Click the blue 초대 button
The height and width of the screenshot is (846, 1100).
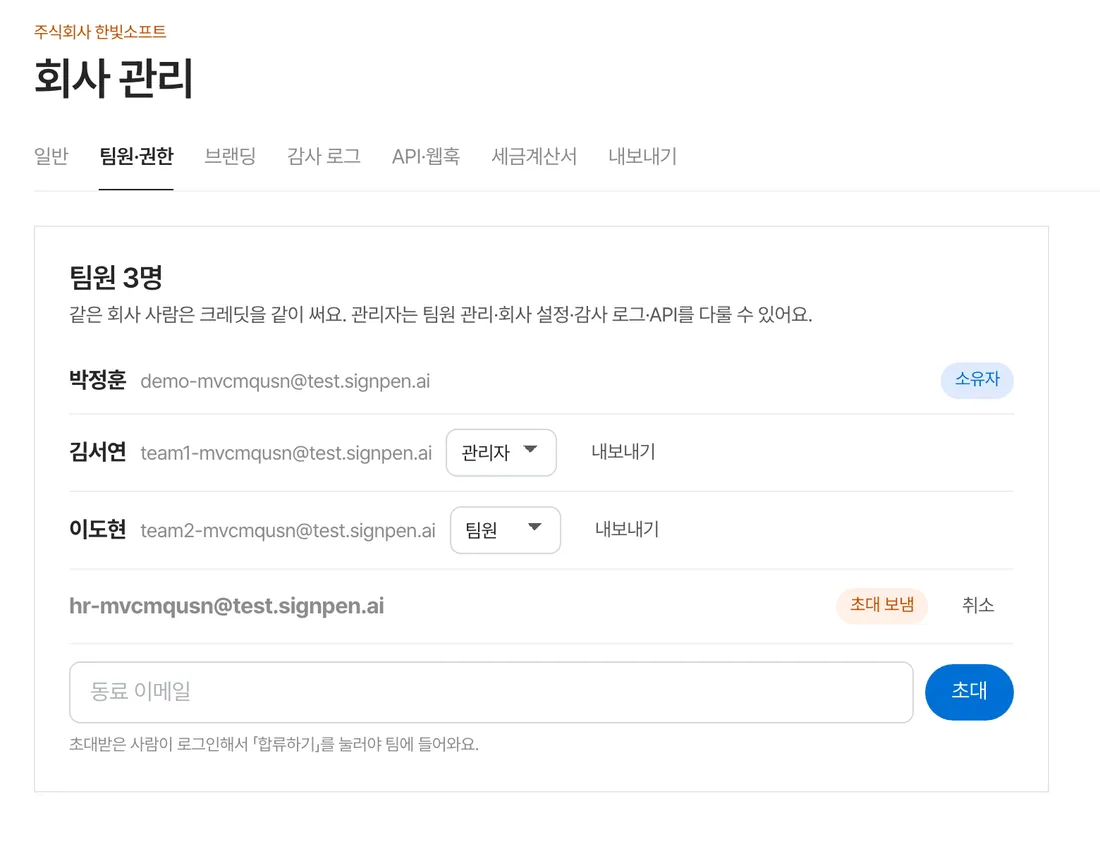point(969,692)
